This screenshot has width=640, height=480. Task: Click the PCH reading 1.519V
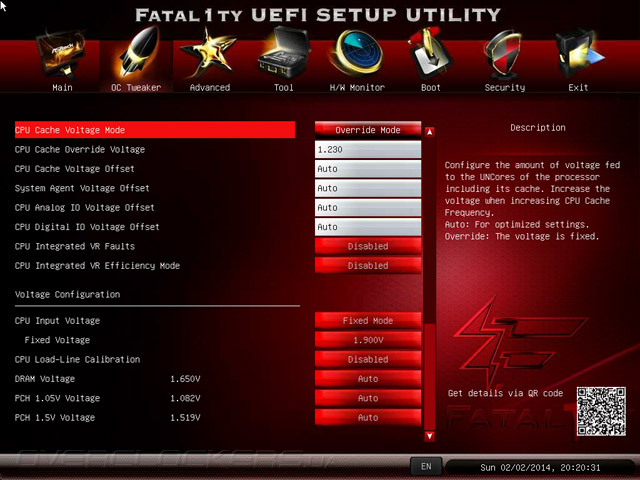tap(185, 418)
